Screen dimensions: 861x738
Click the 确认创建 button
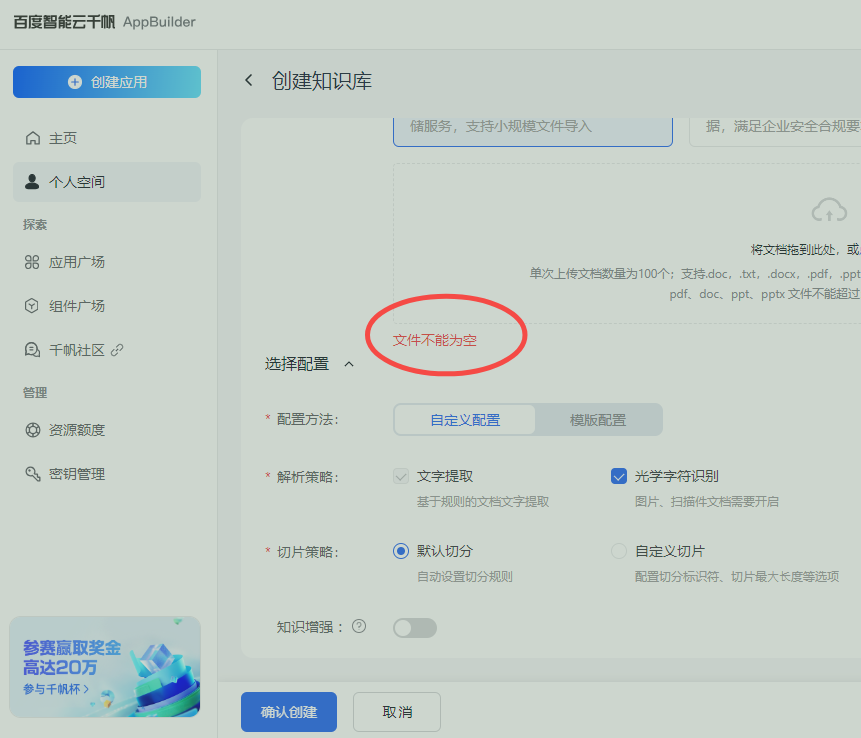coord(289,712)
